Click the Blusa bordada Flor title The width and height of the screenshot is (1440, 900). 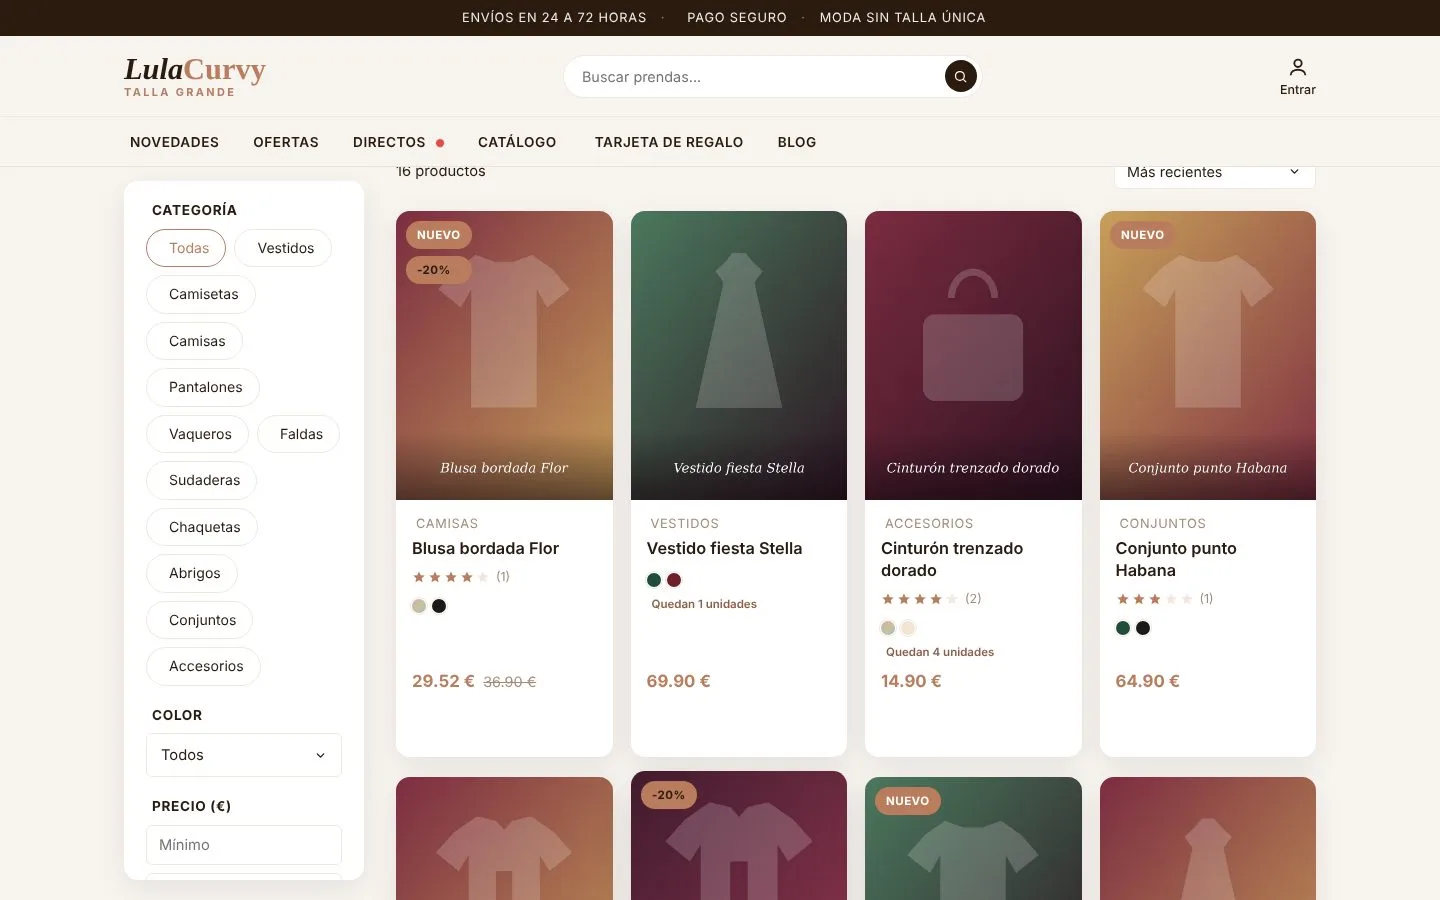(485, 548)
